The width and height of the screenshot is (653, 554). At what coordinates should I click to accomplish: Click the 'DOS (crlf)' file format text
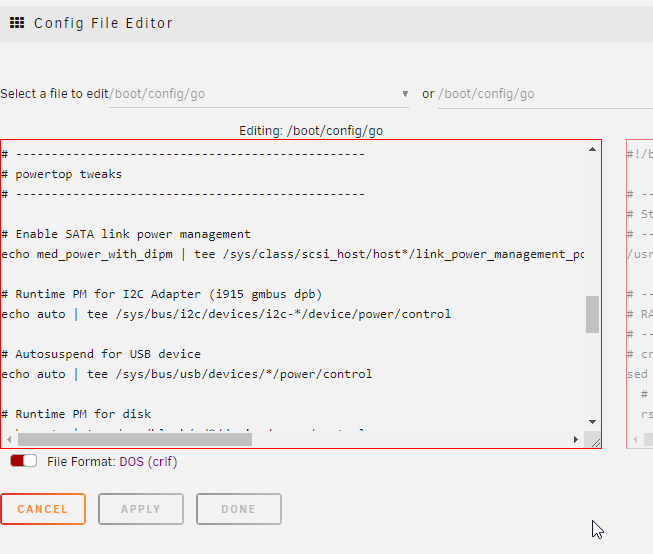(148, 462)
